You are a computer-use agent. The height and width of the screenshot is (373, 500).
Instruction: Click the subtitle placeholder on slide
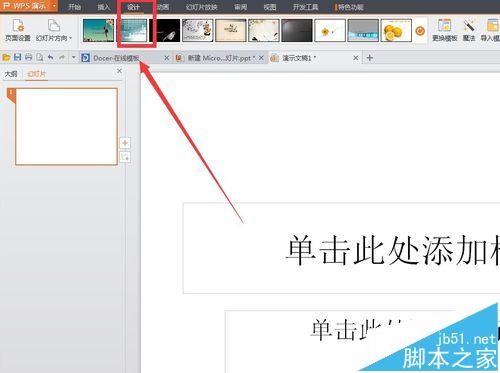(362, 342)
